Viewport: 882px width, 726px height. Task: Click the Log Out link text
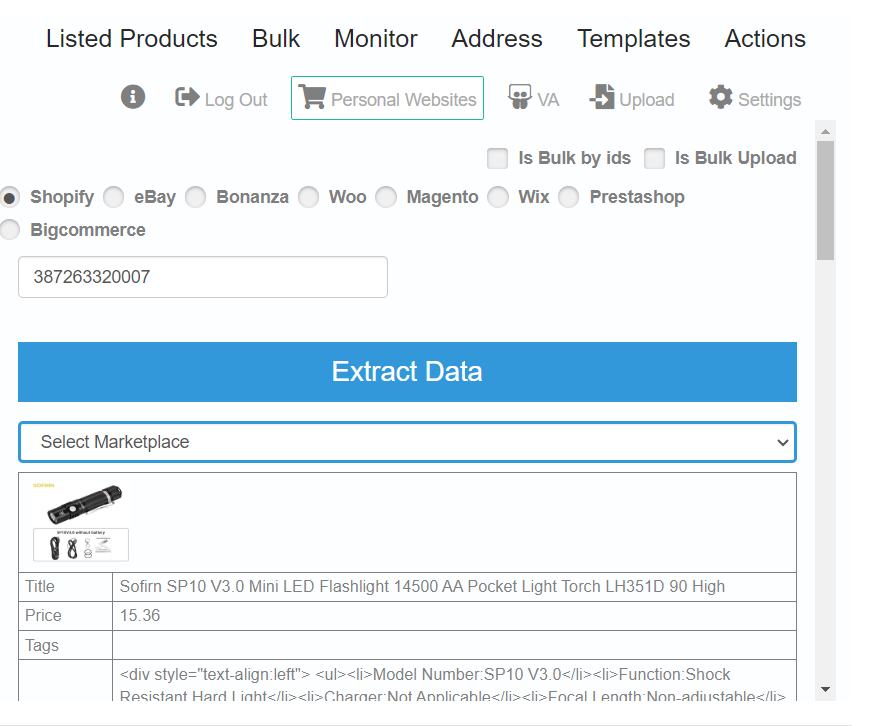pyautogui.click(x=236, y=100)
